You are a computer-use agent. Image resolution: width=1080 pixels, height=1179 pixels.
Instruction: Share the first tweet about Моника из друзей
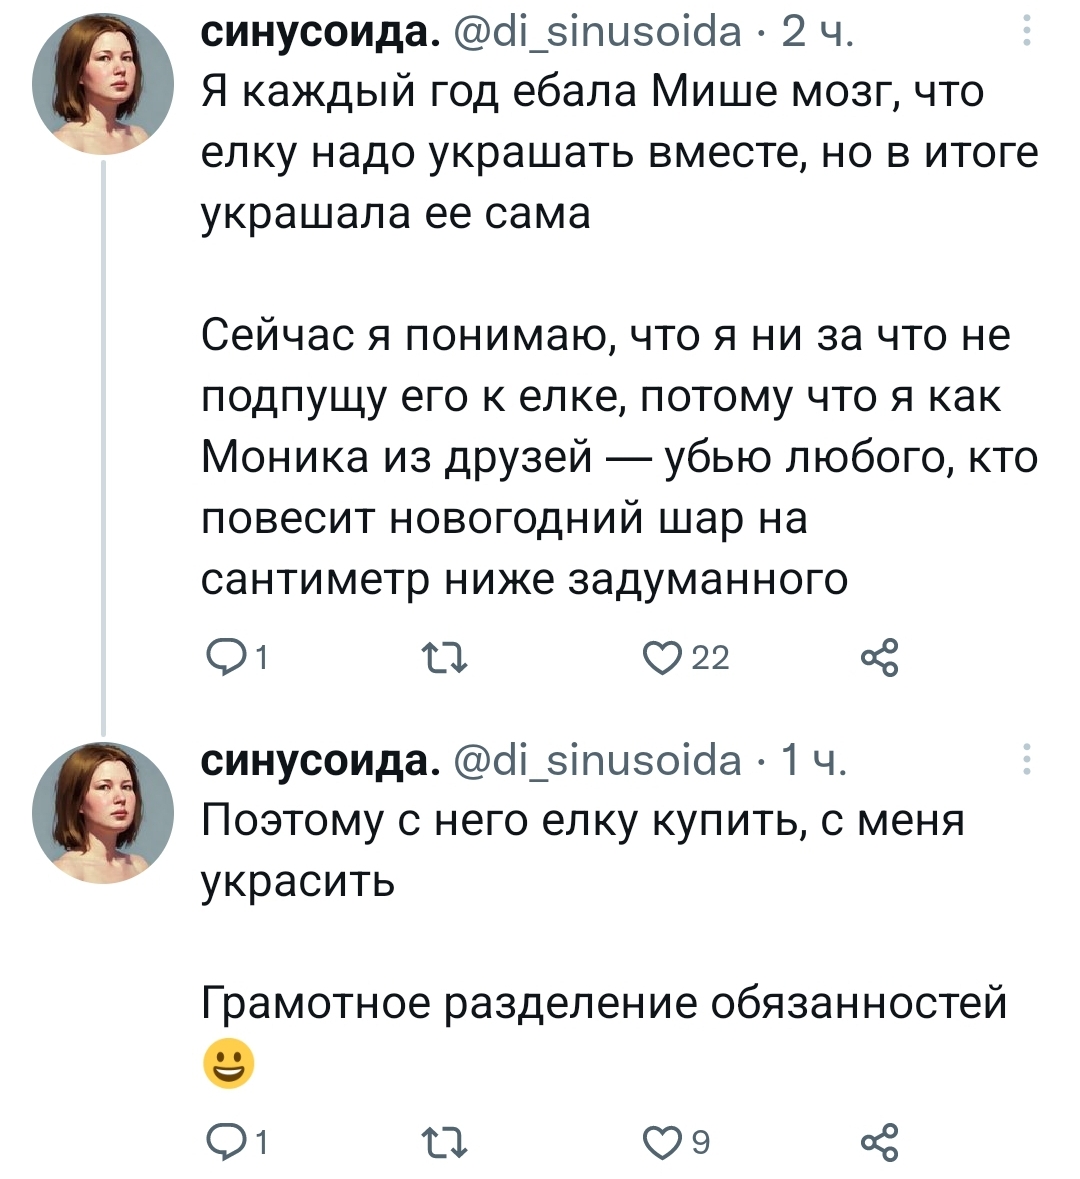pyautogui.click(x=880, y=658)
